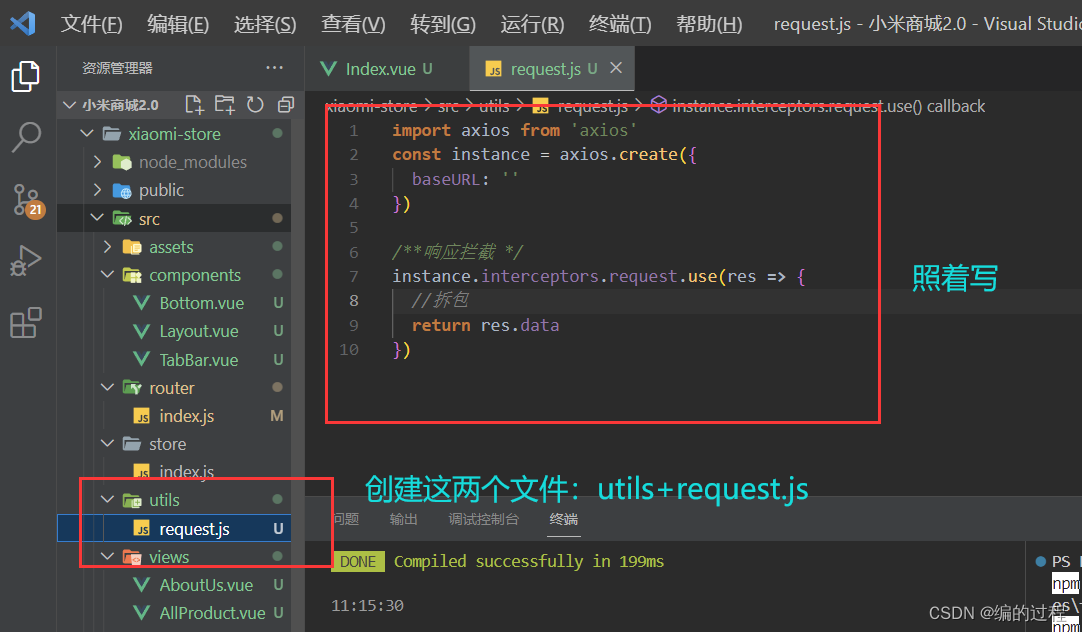This screenshot has height=632, width=1082.
Task: Switch to the 终端 panel tab
Action: (x=564, y=520)
